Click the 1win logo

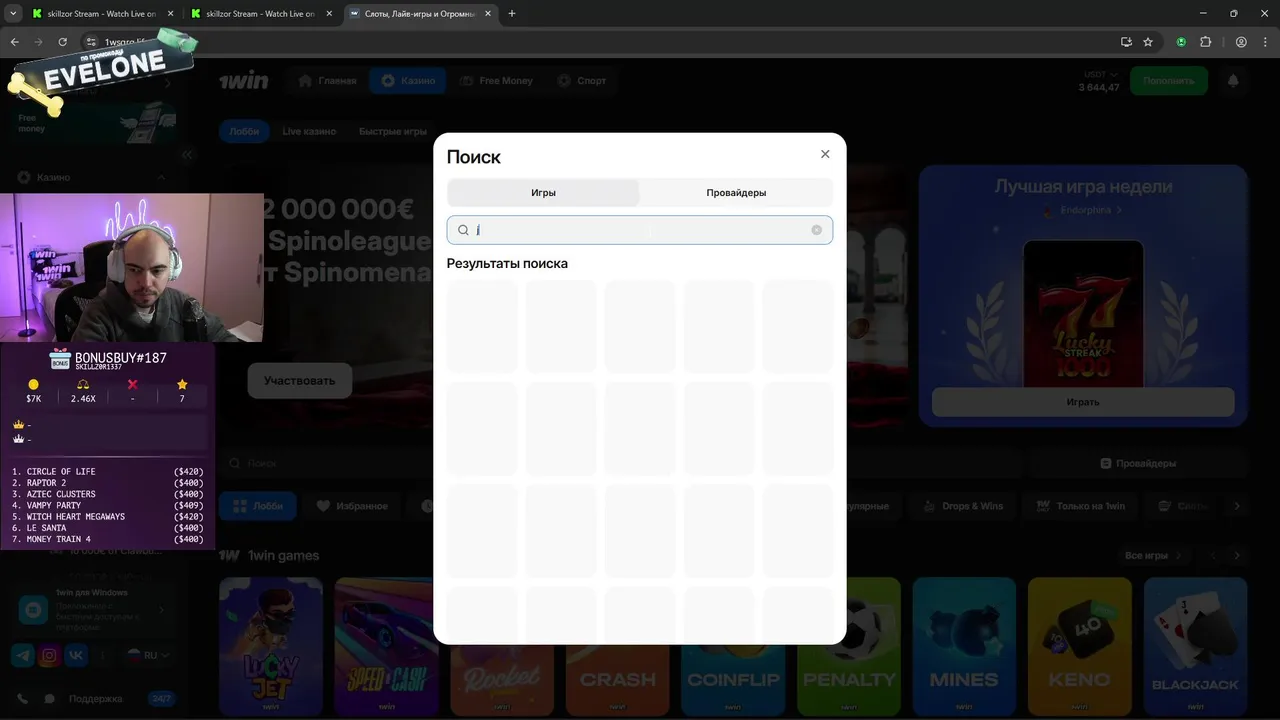244,81
